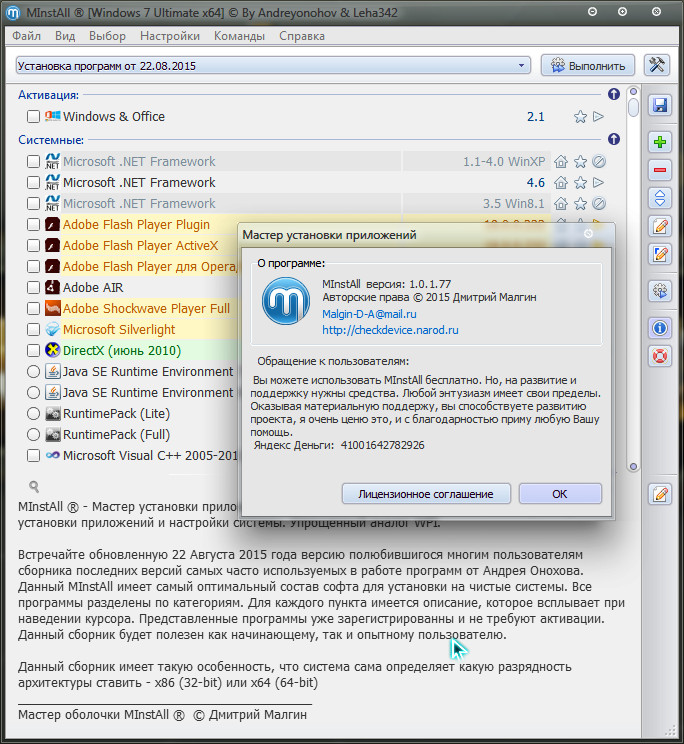Open the Настройки menu
Image resolution: width=684 pixels, height=744 pixels.
tap(170, 36)
